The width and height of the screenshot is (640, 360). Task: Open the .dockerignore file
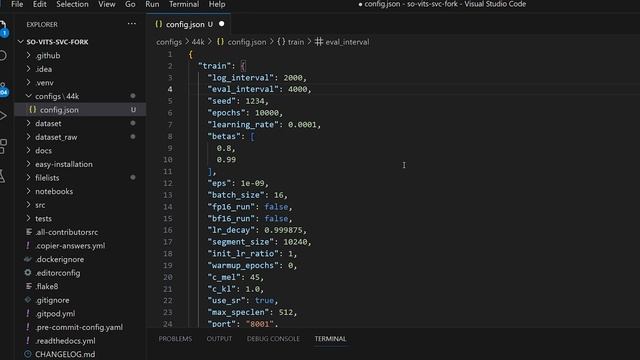point(60,259)
